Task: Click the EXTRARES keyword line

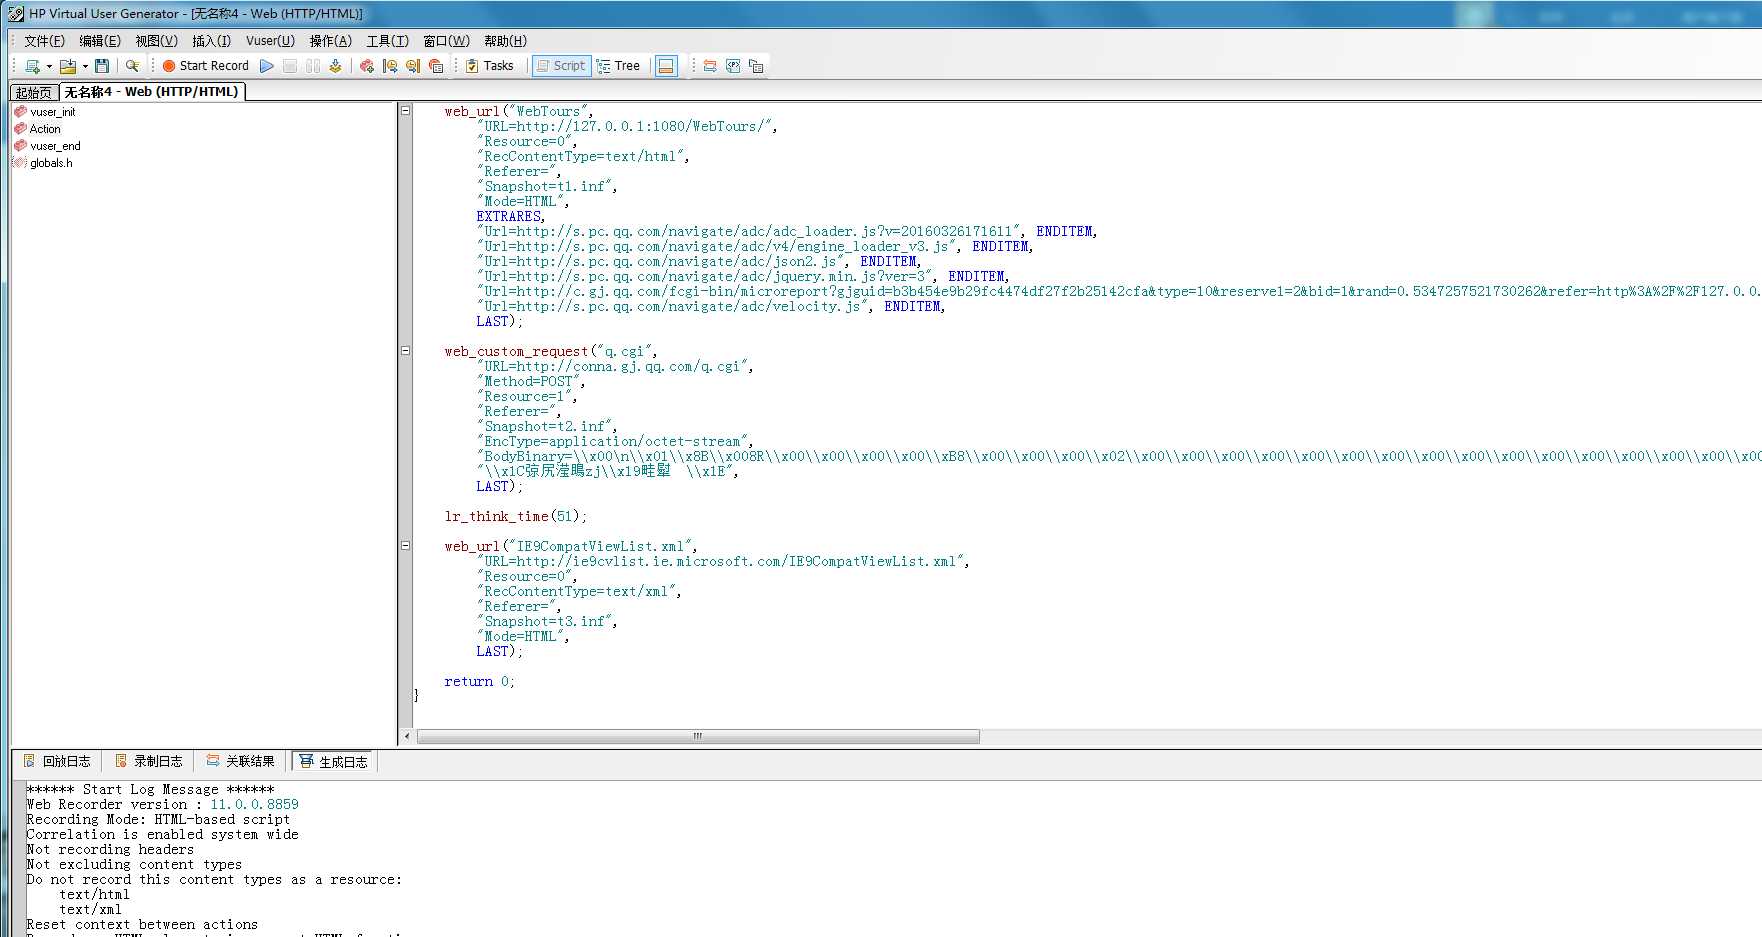Action: [511, 217]
